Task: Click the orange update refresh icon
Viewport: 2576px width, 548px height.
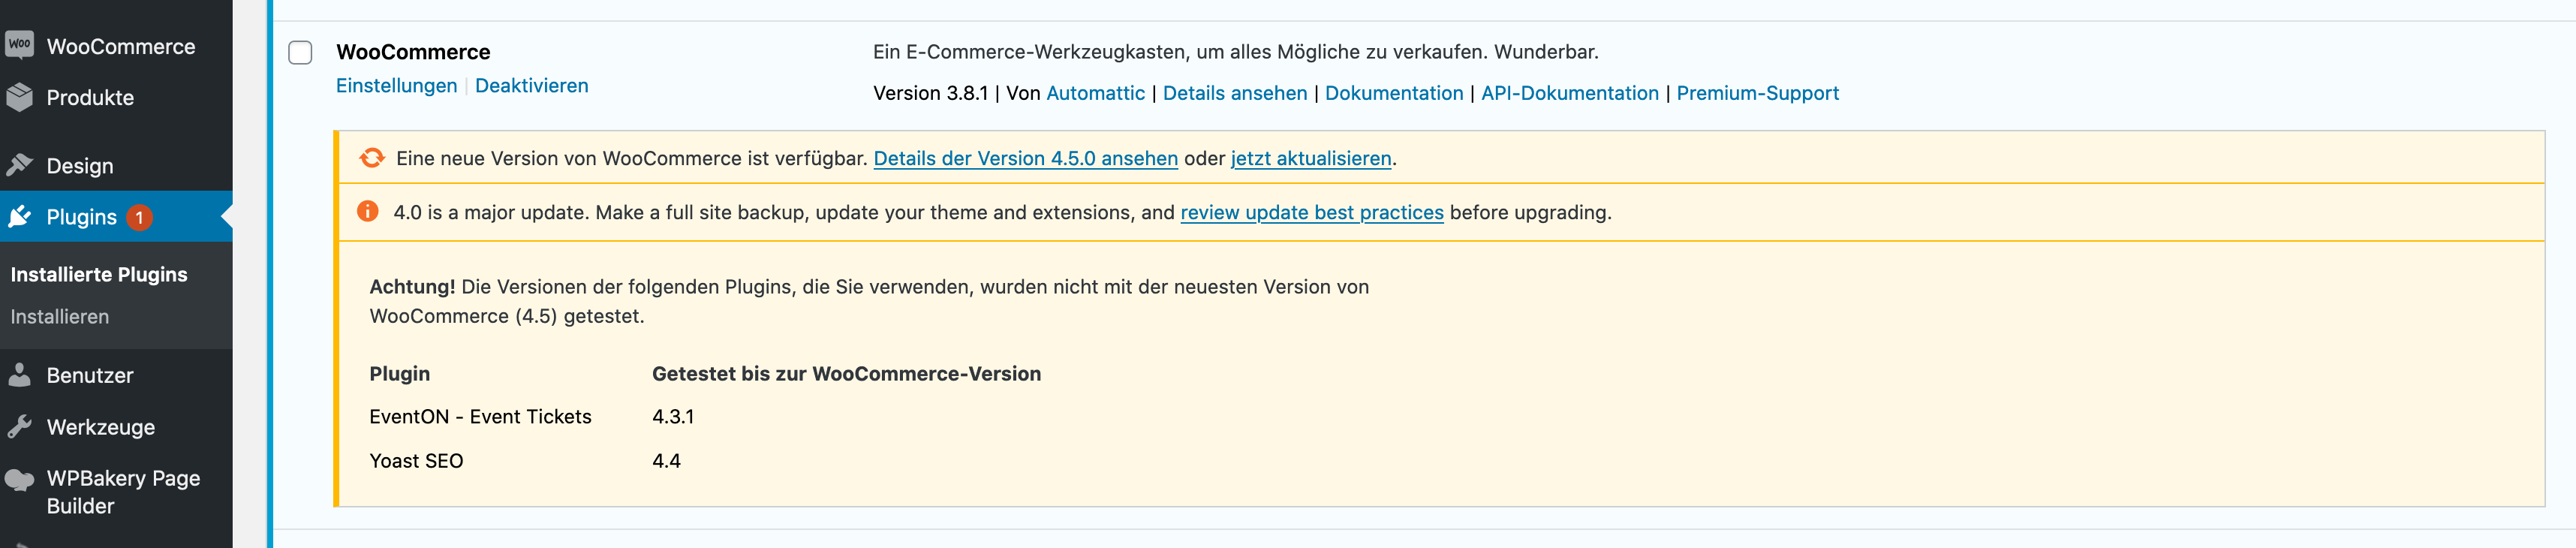Action: (372, 158)
